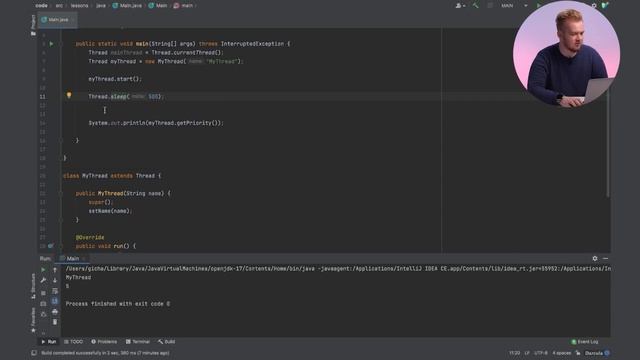Close the Main.java editor tab
The image size is (640, 360).
tap(73, 20)
